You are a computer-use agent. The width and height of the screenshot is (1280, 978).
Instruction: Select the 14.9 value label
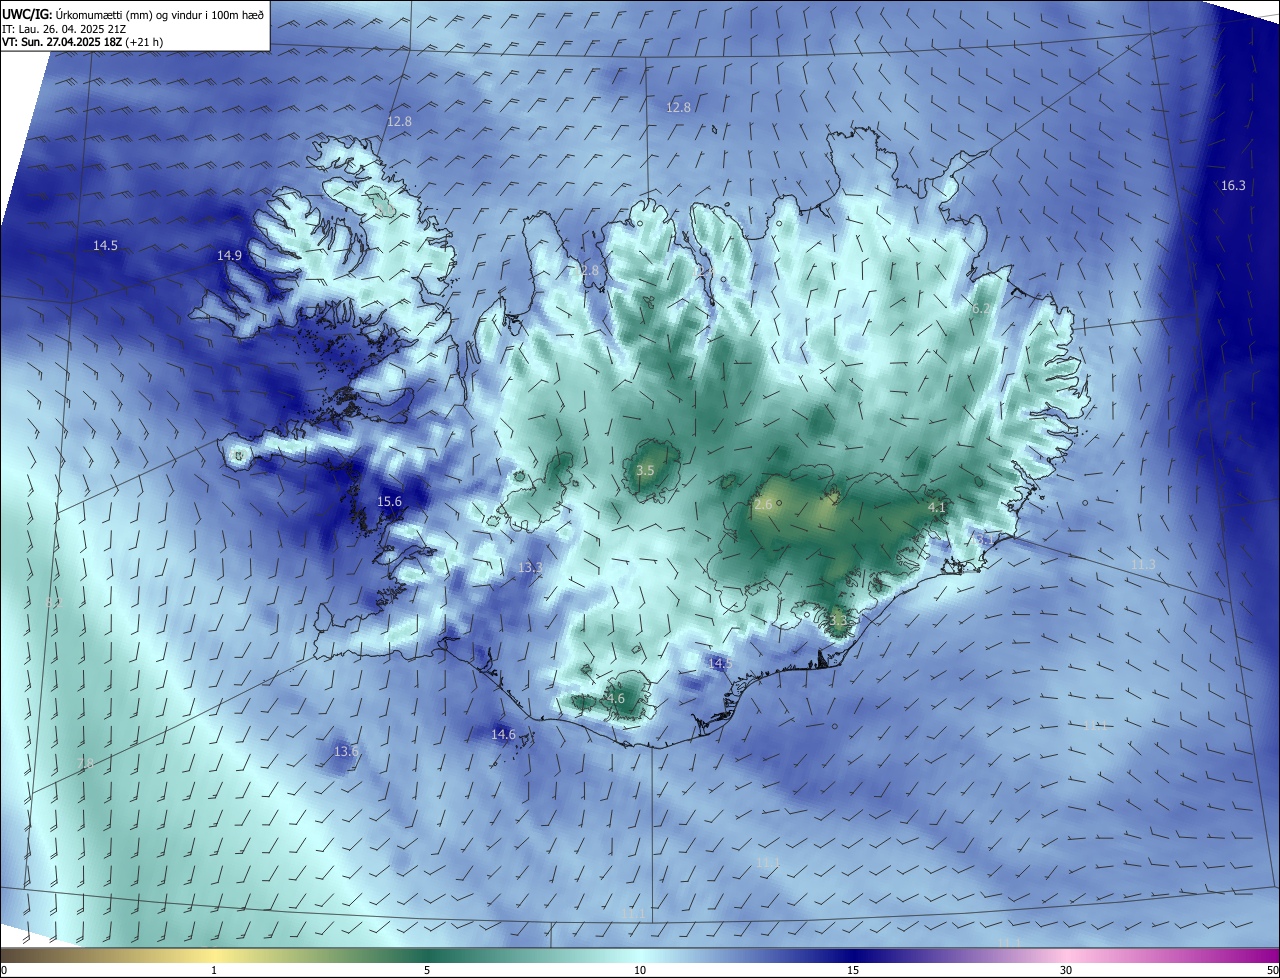tap(229, 255)
